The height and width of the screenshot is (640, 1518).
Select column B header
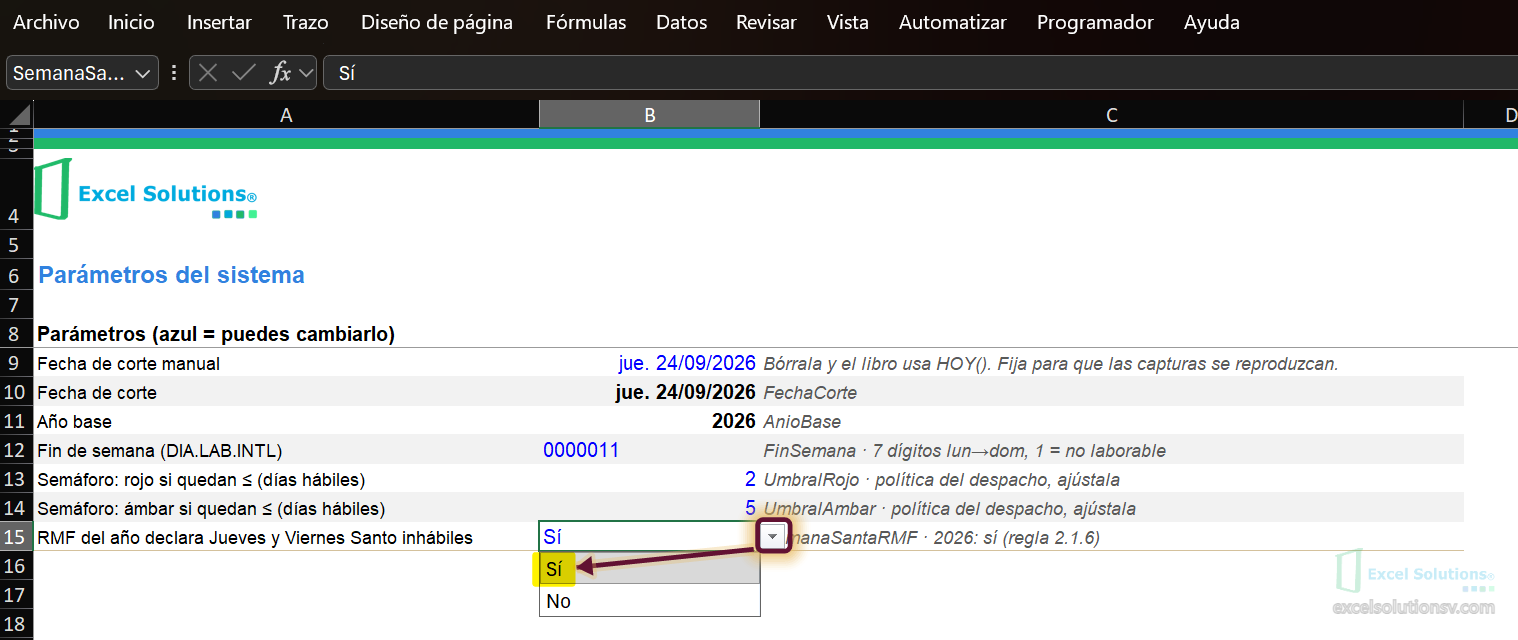point(649,115)
